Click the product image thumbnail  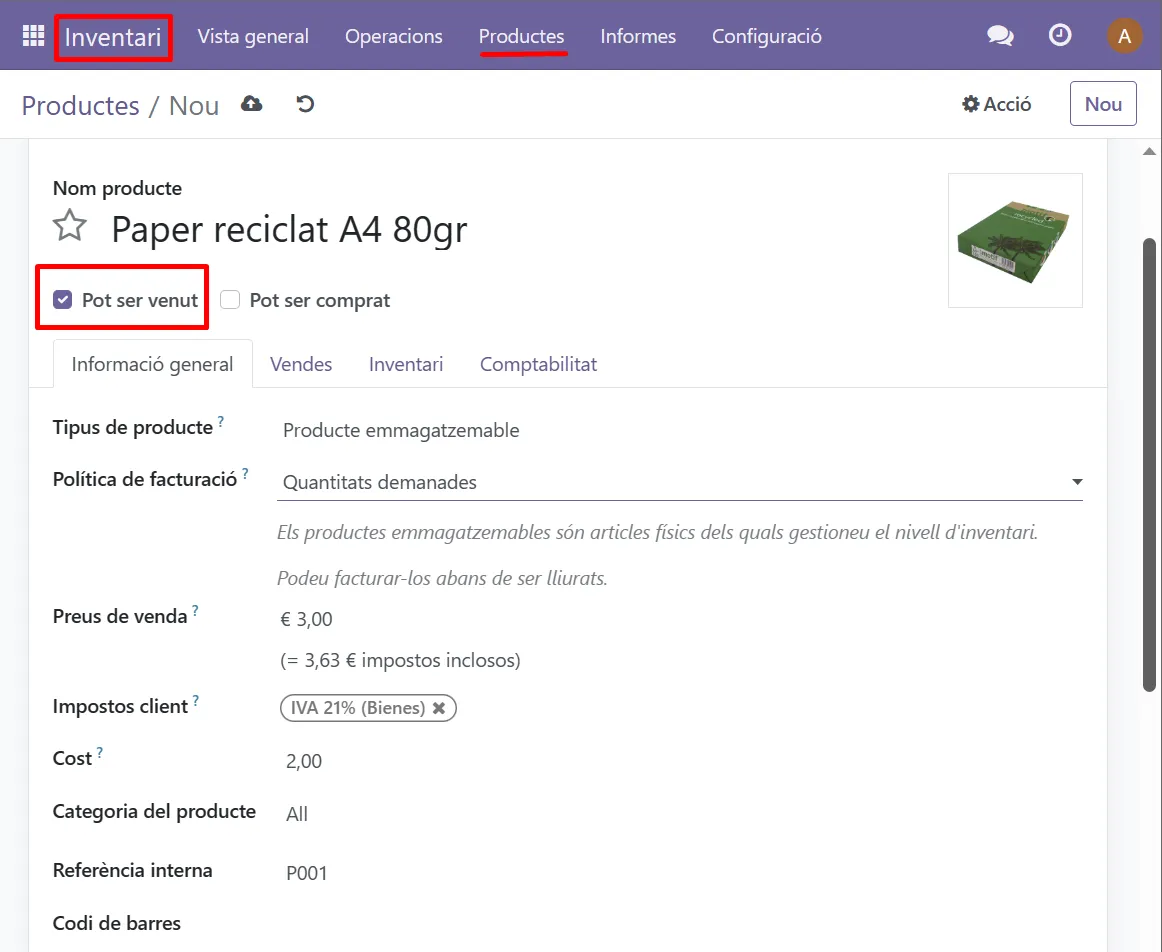pyautogui.click(x=1014, y=240)
